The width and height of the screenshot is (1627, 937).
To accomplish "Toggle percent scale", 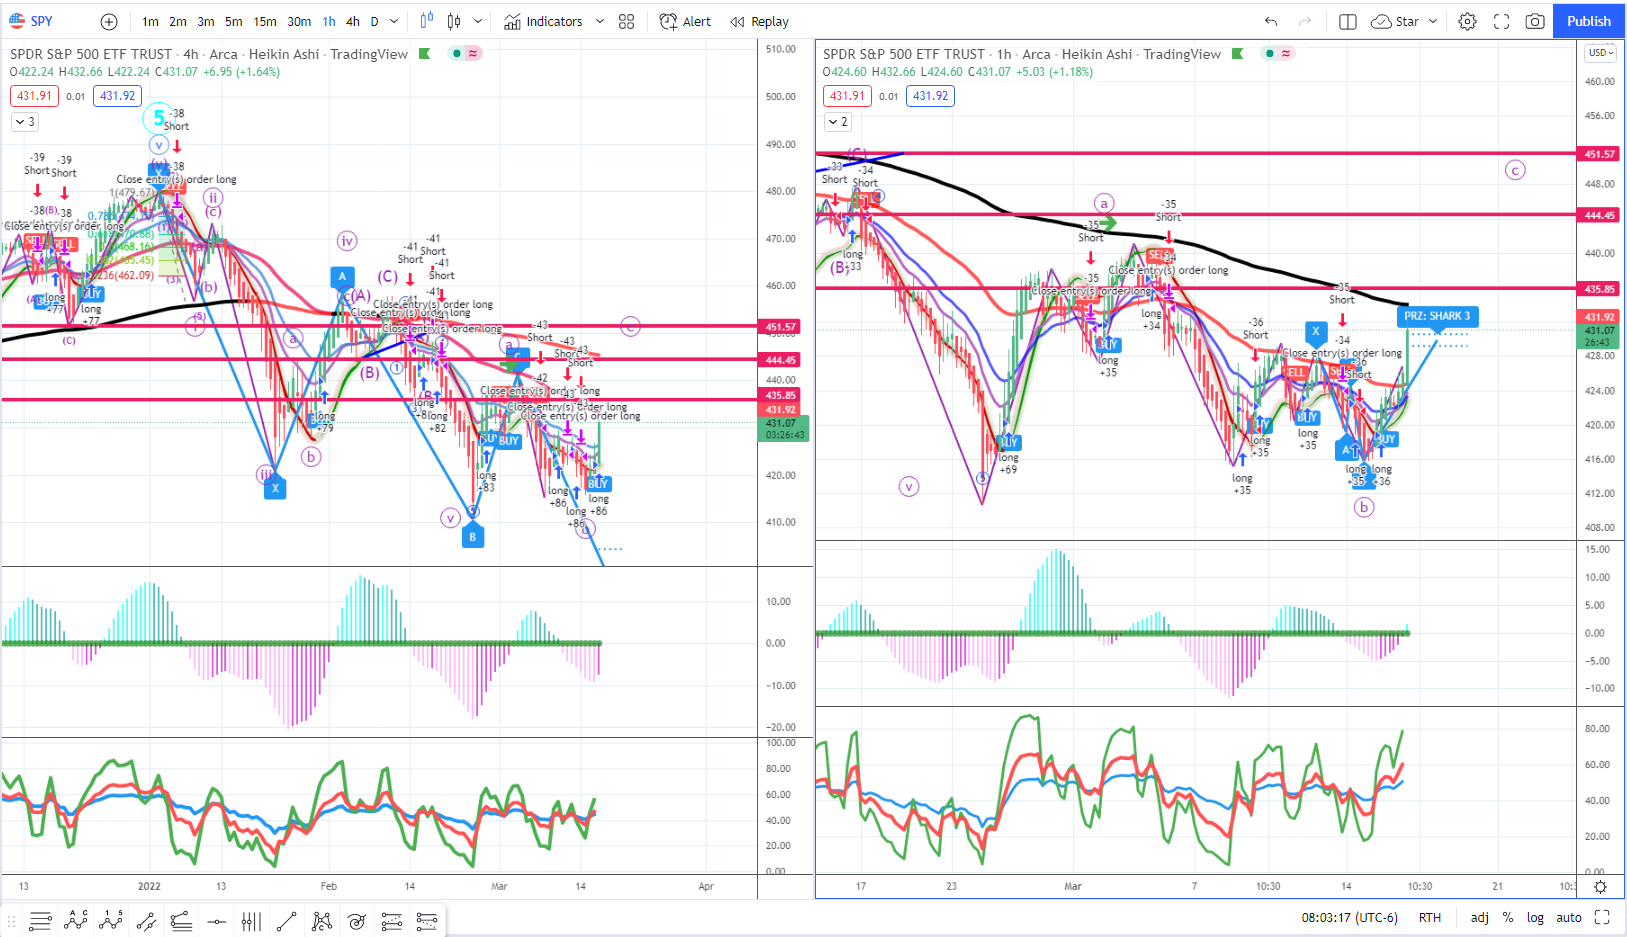I will (1507, 917).
